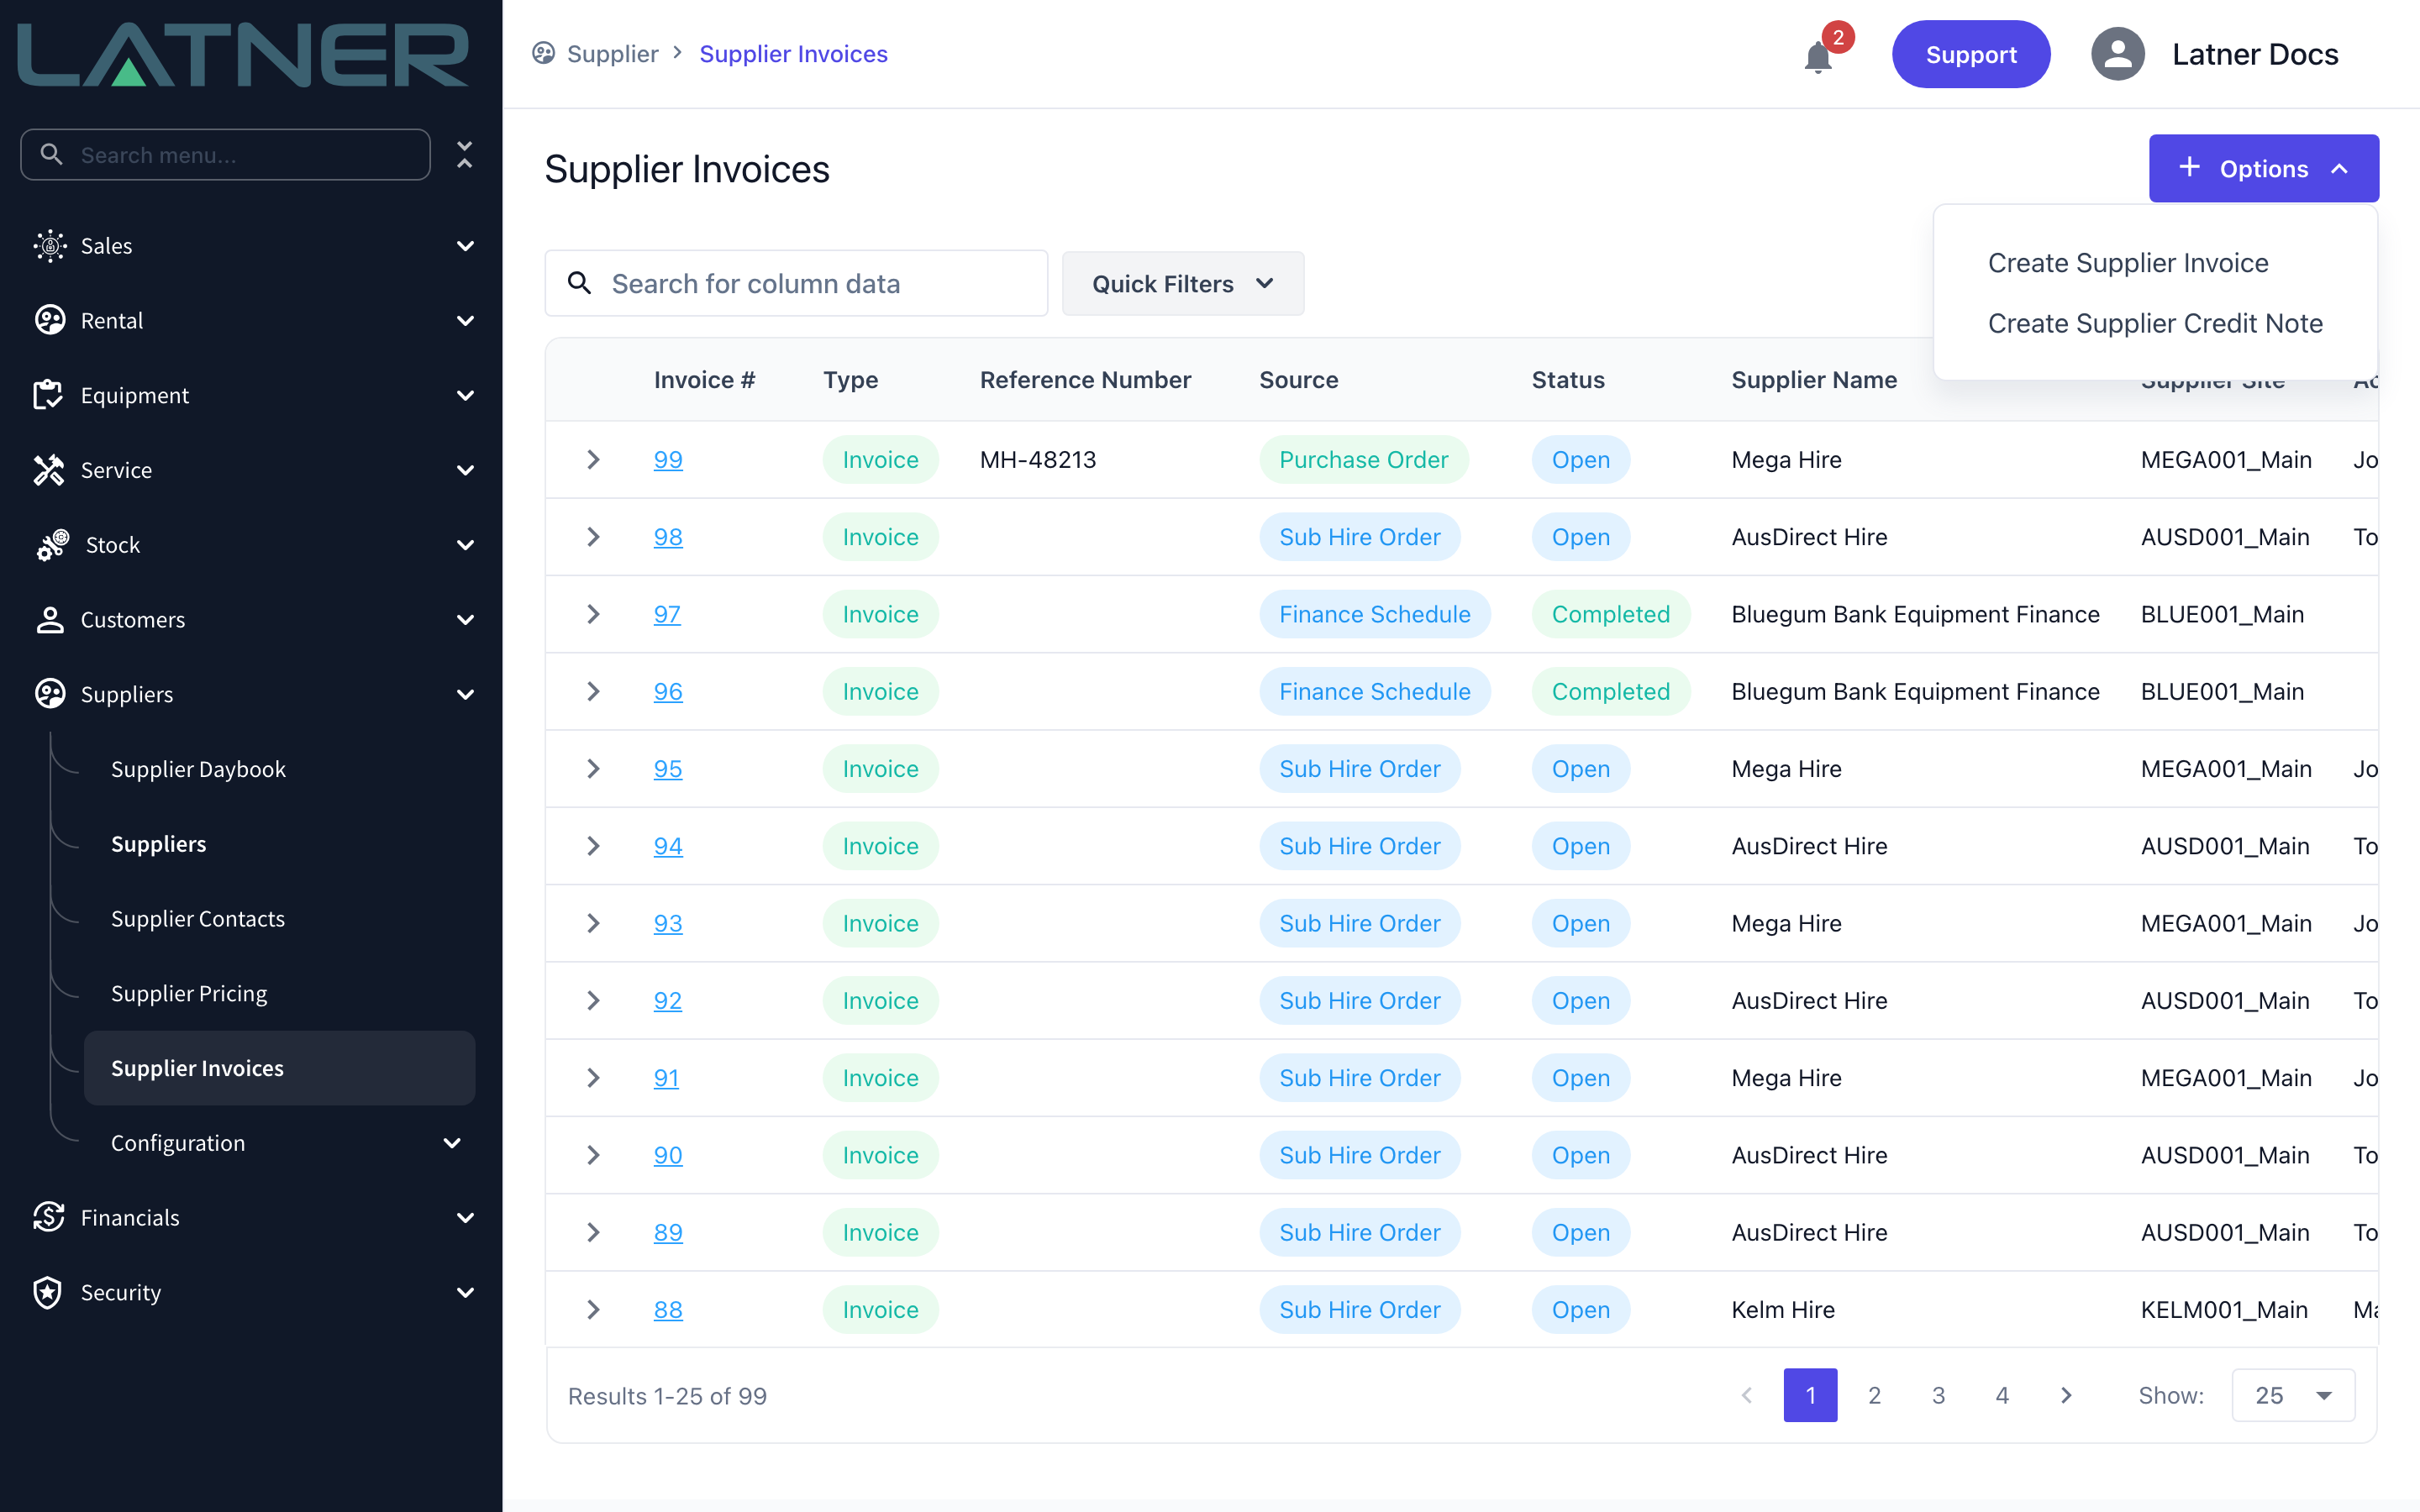Click Purchase Order source badge
The image size is (2420, 1512).
tap(1363, 459)
